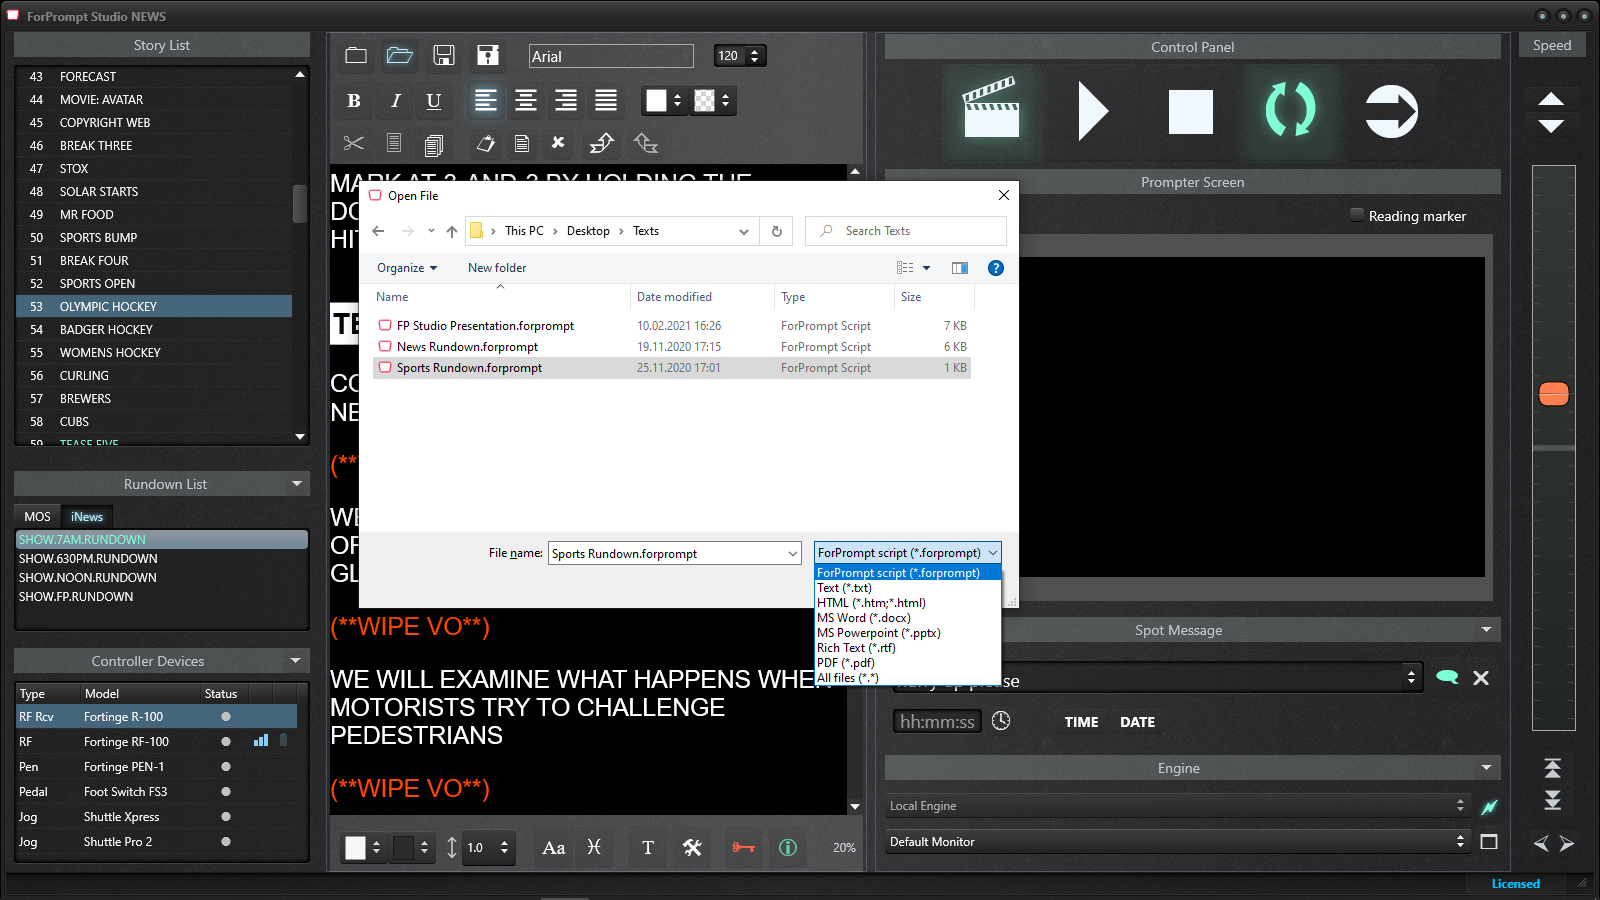Align text left
1600x900 pixels.
point(485,100)
